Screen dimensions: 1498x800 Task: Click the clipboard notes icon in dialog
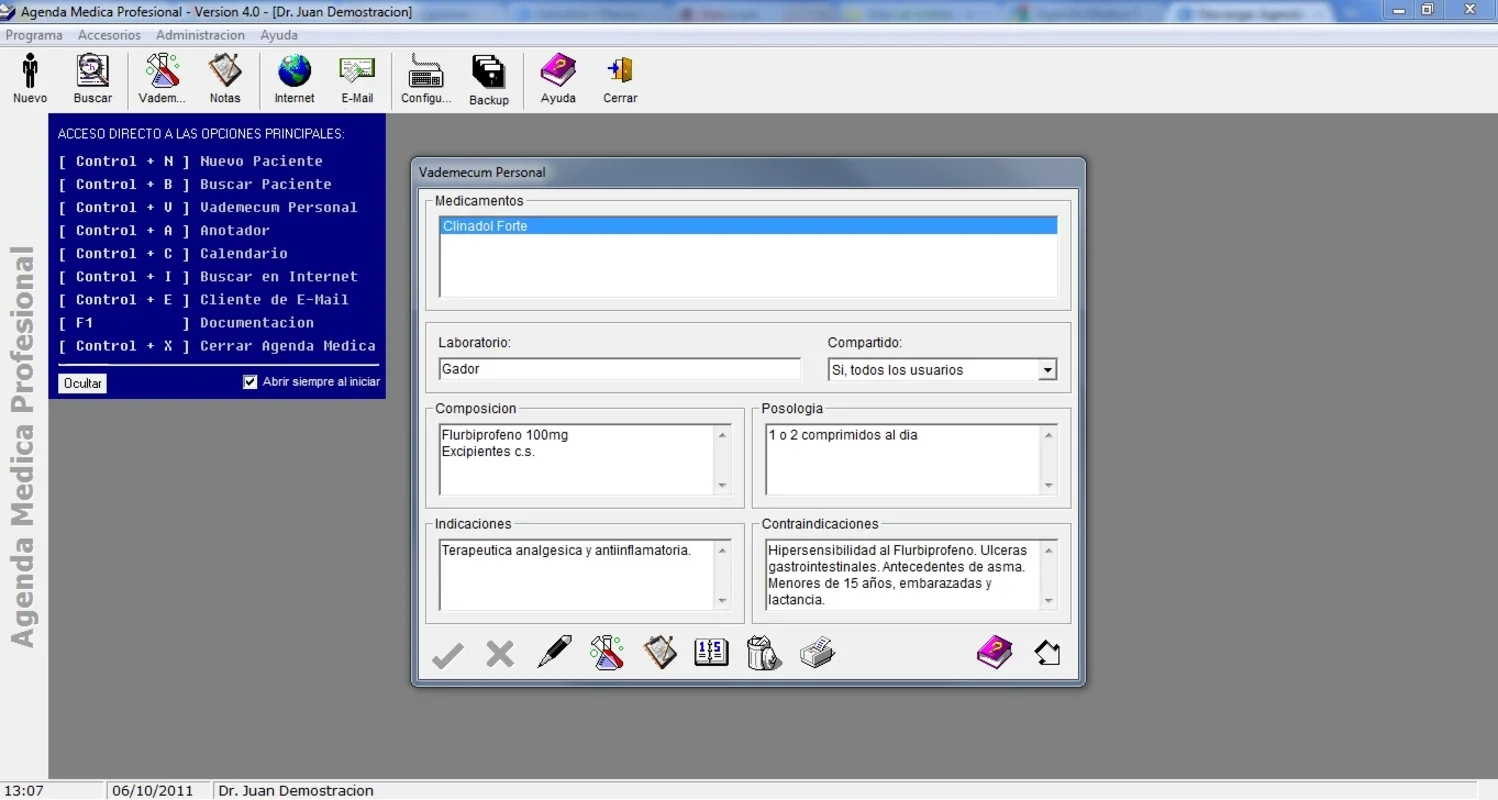point(660,653)
